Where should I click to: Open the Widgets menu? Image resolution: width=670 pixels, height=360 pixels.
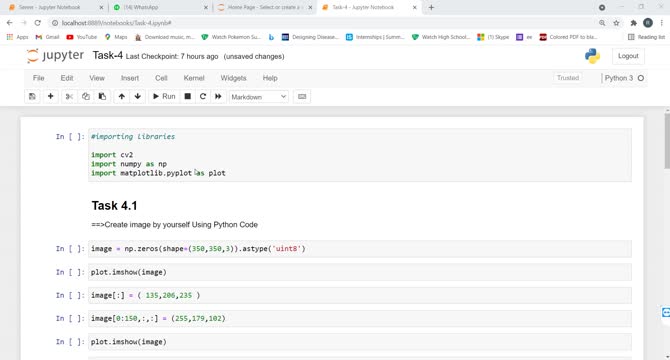pyautogui.click(x=233, y=78)
